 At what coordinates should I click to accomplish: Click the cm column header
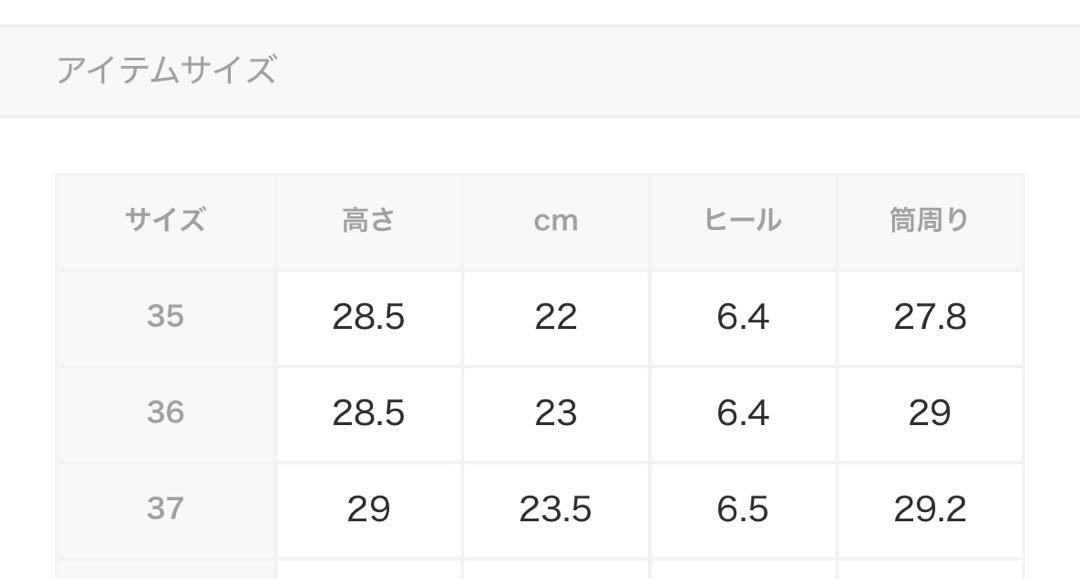click(x=556, y=222)
